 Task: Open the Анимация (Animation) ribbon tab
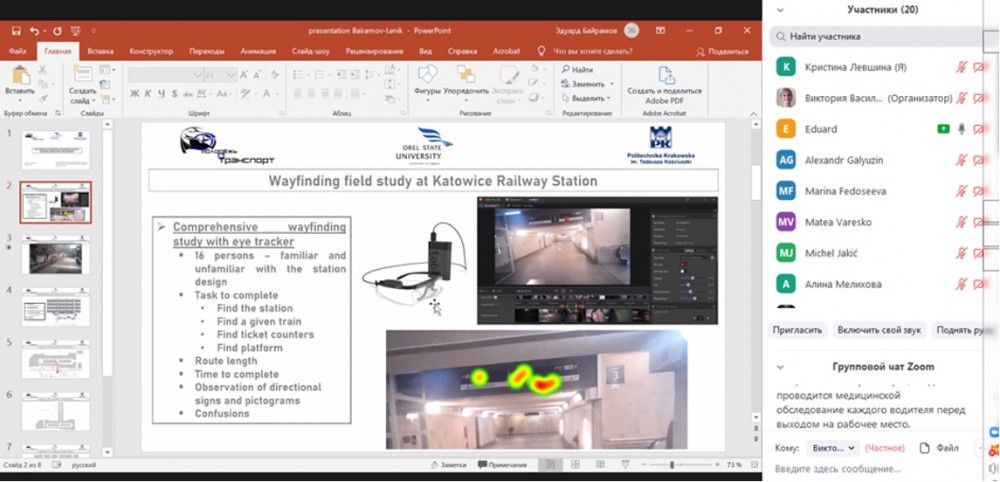coord(258,51)
